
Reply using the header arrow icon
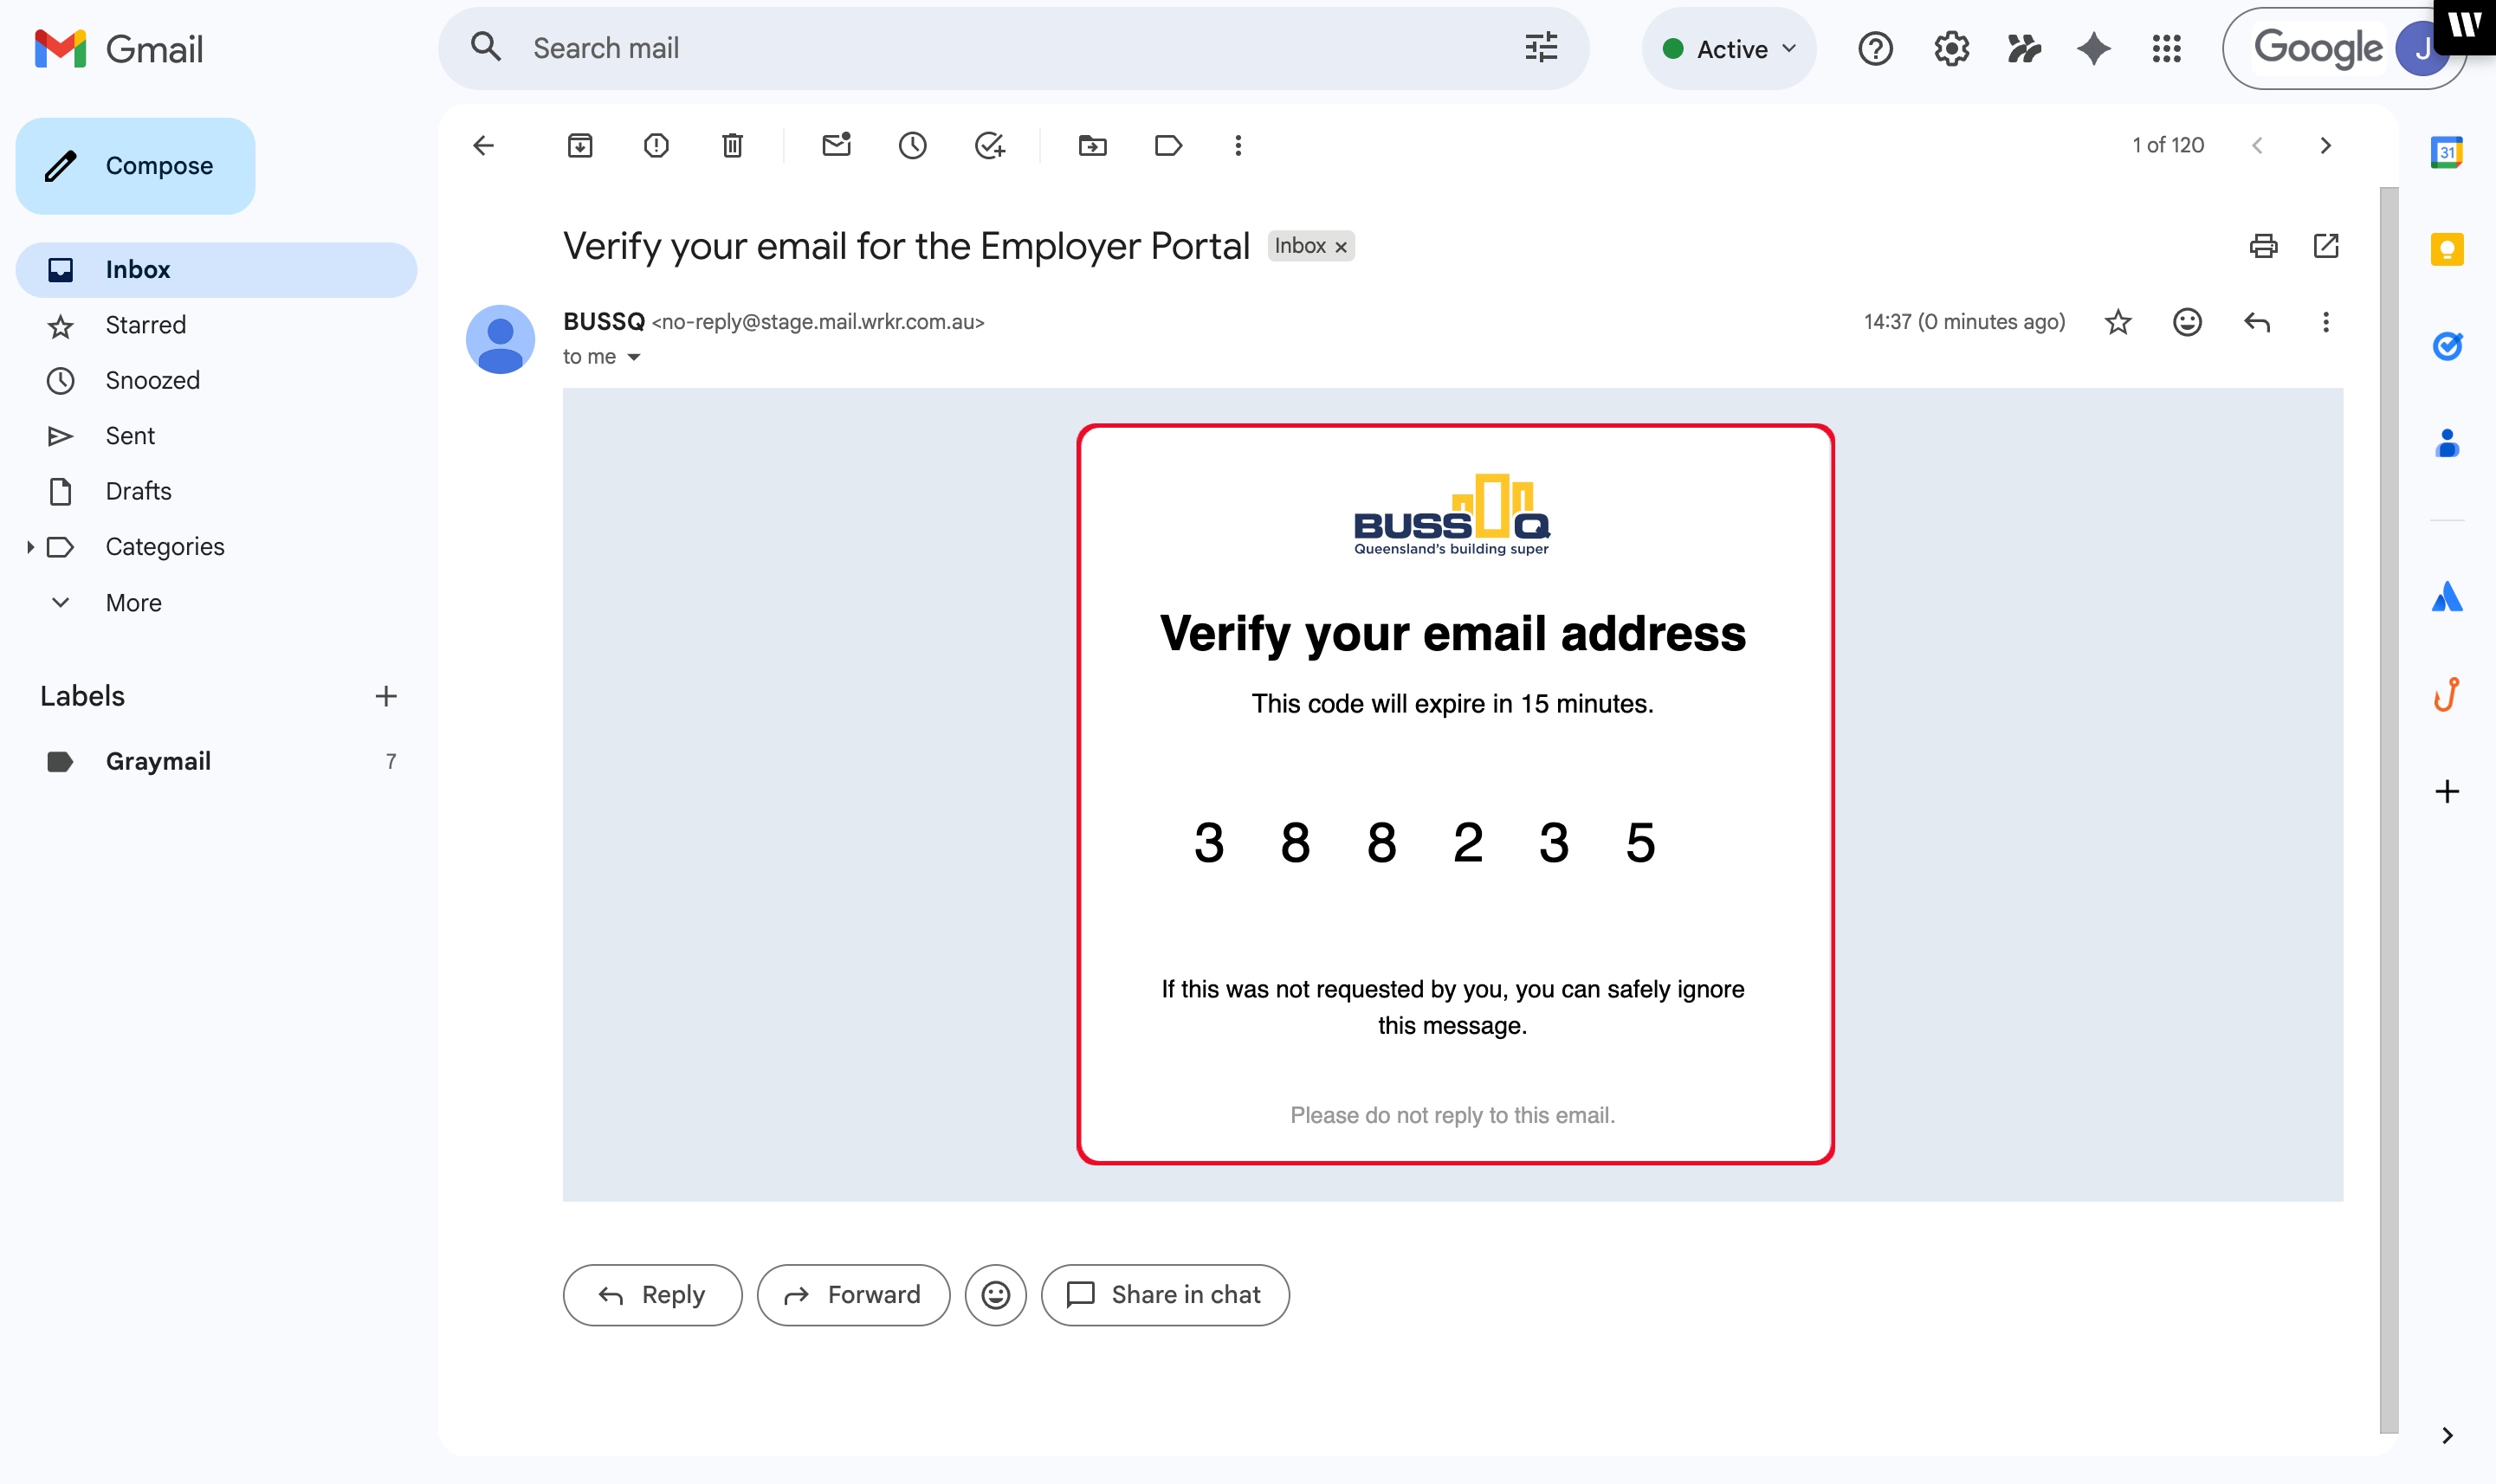pyautogui.click(x=2257, y=322)
